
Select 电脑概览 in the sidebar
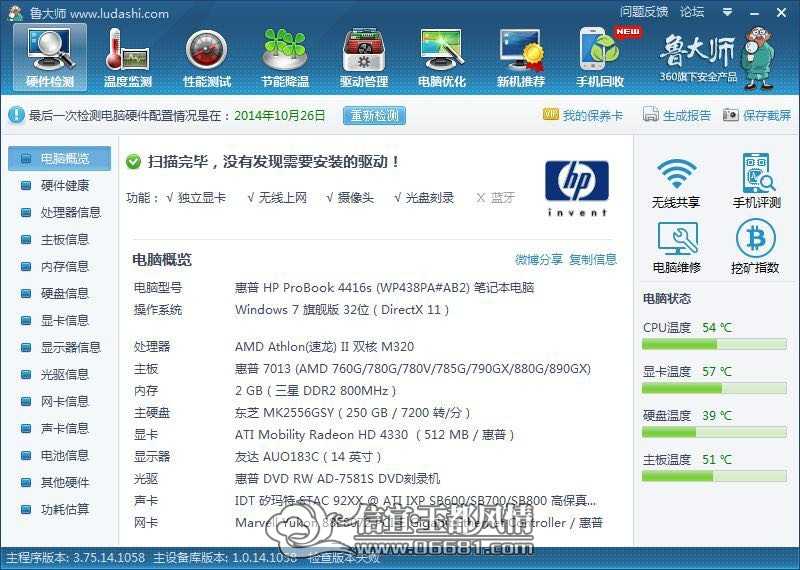pos(59,159)
